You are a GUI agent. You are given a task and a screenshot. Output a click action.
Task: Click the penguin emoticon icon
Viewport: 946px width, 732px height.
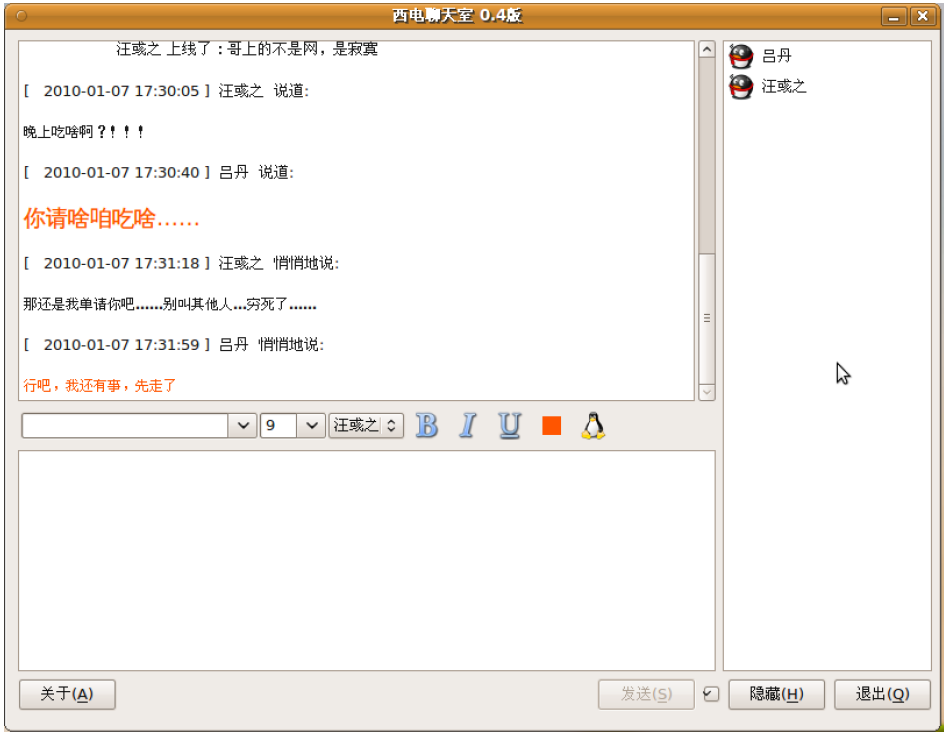pos(593,425)
